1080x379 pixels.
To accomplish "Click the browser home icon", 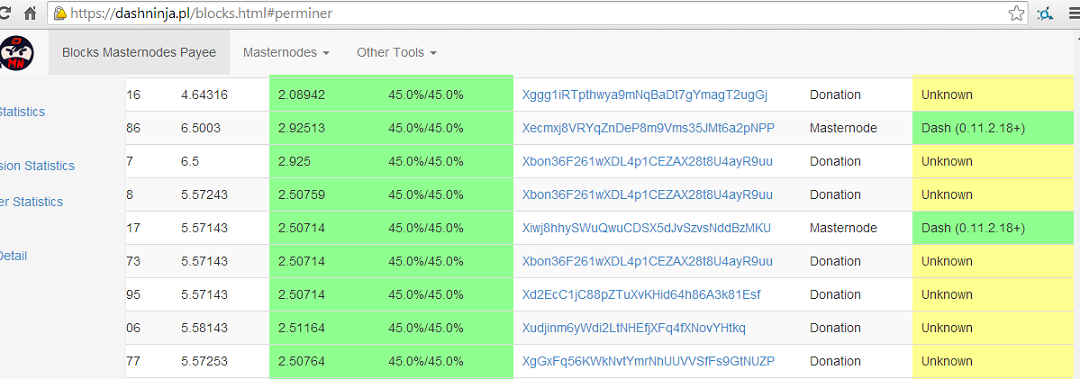I will pyautogui.click(x=29, y=13).
